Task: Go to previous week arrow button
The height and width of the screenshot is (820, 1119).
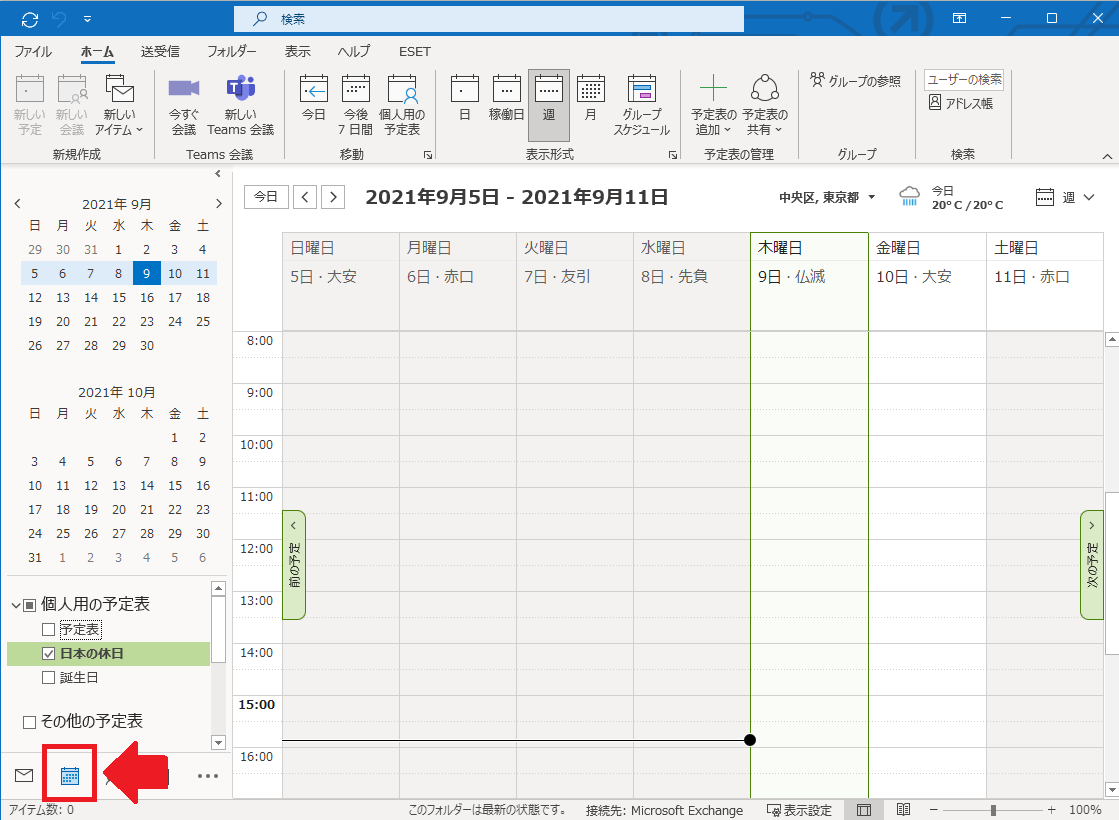Action: [305, 196]
